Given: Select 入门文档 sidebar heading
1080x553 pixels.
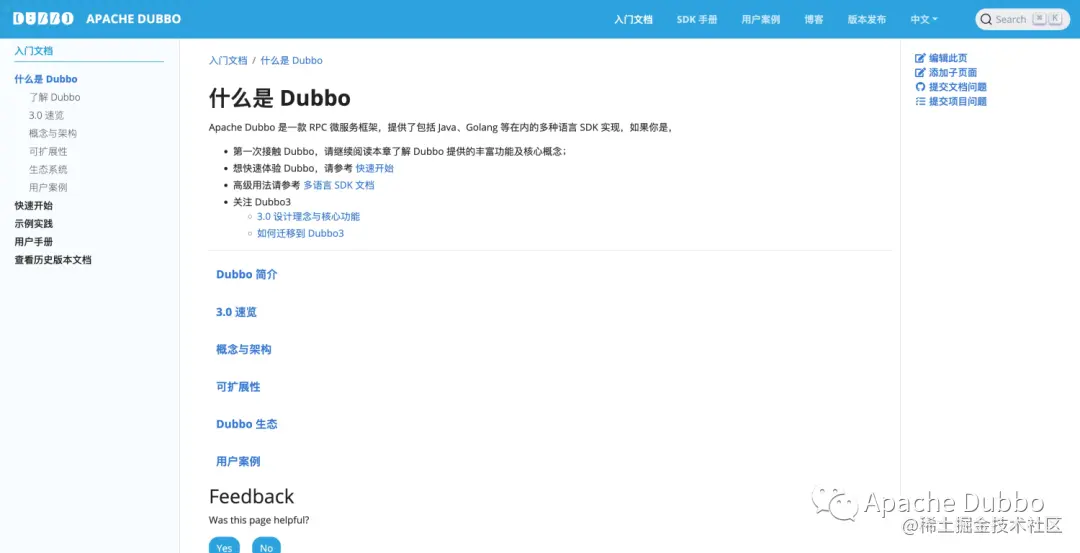Looking at the screenshot, I should point(34,50).
